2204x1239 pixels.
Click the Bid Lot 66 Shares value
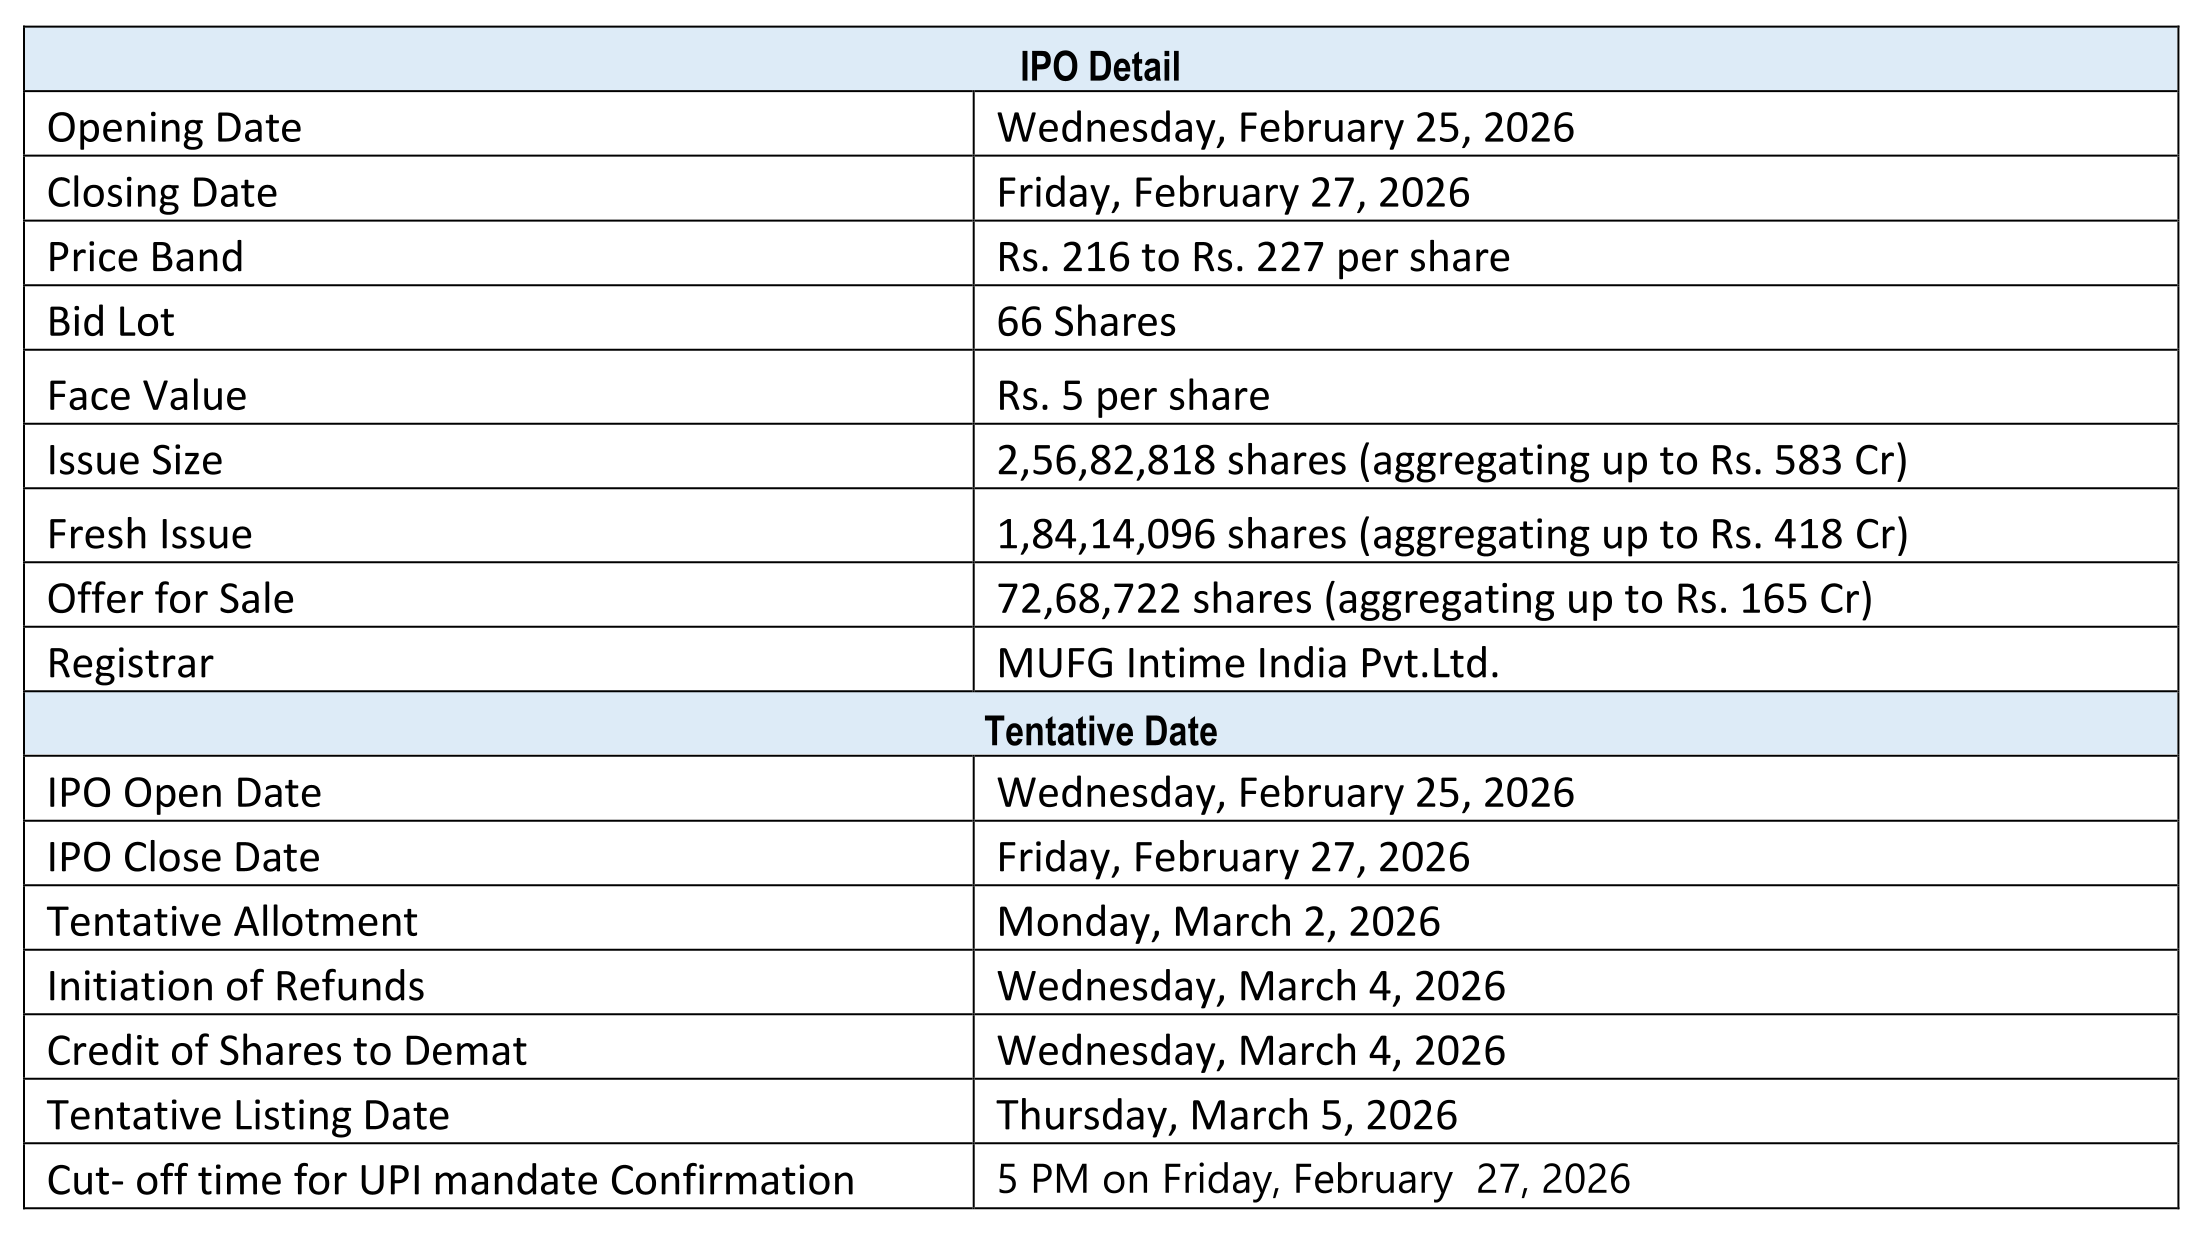coord(1086,322)
